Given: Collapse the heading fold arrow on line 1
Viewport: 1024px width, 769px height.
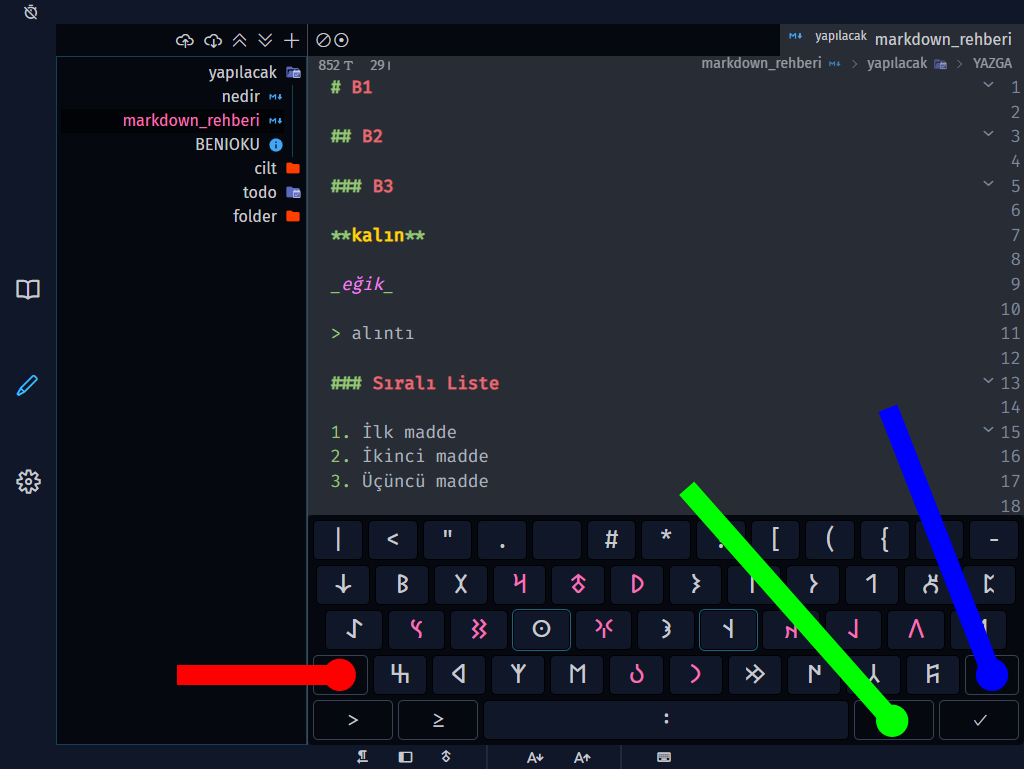Looking at the screenshot, I should pos(988,87).
